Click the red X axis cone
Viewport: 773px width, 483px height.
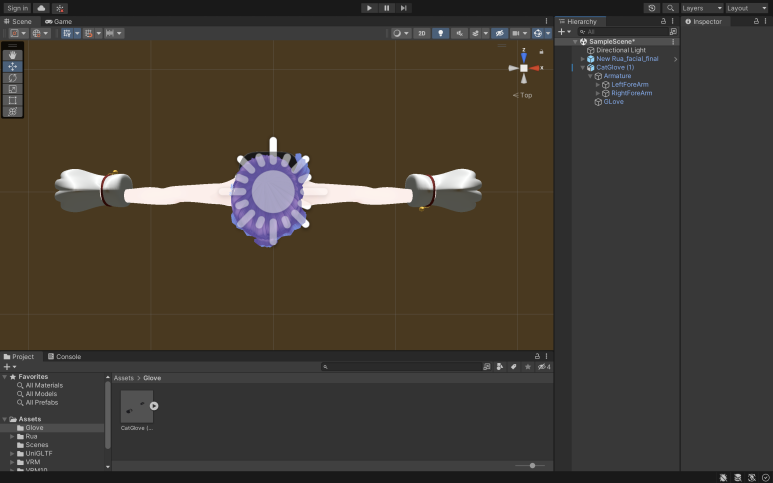point(534,68)
